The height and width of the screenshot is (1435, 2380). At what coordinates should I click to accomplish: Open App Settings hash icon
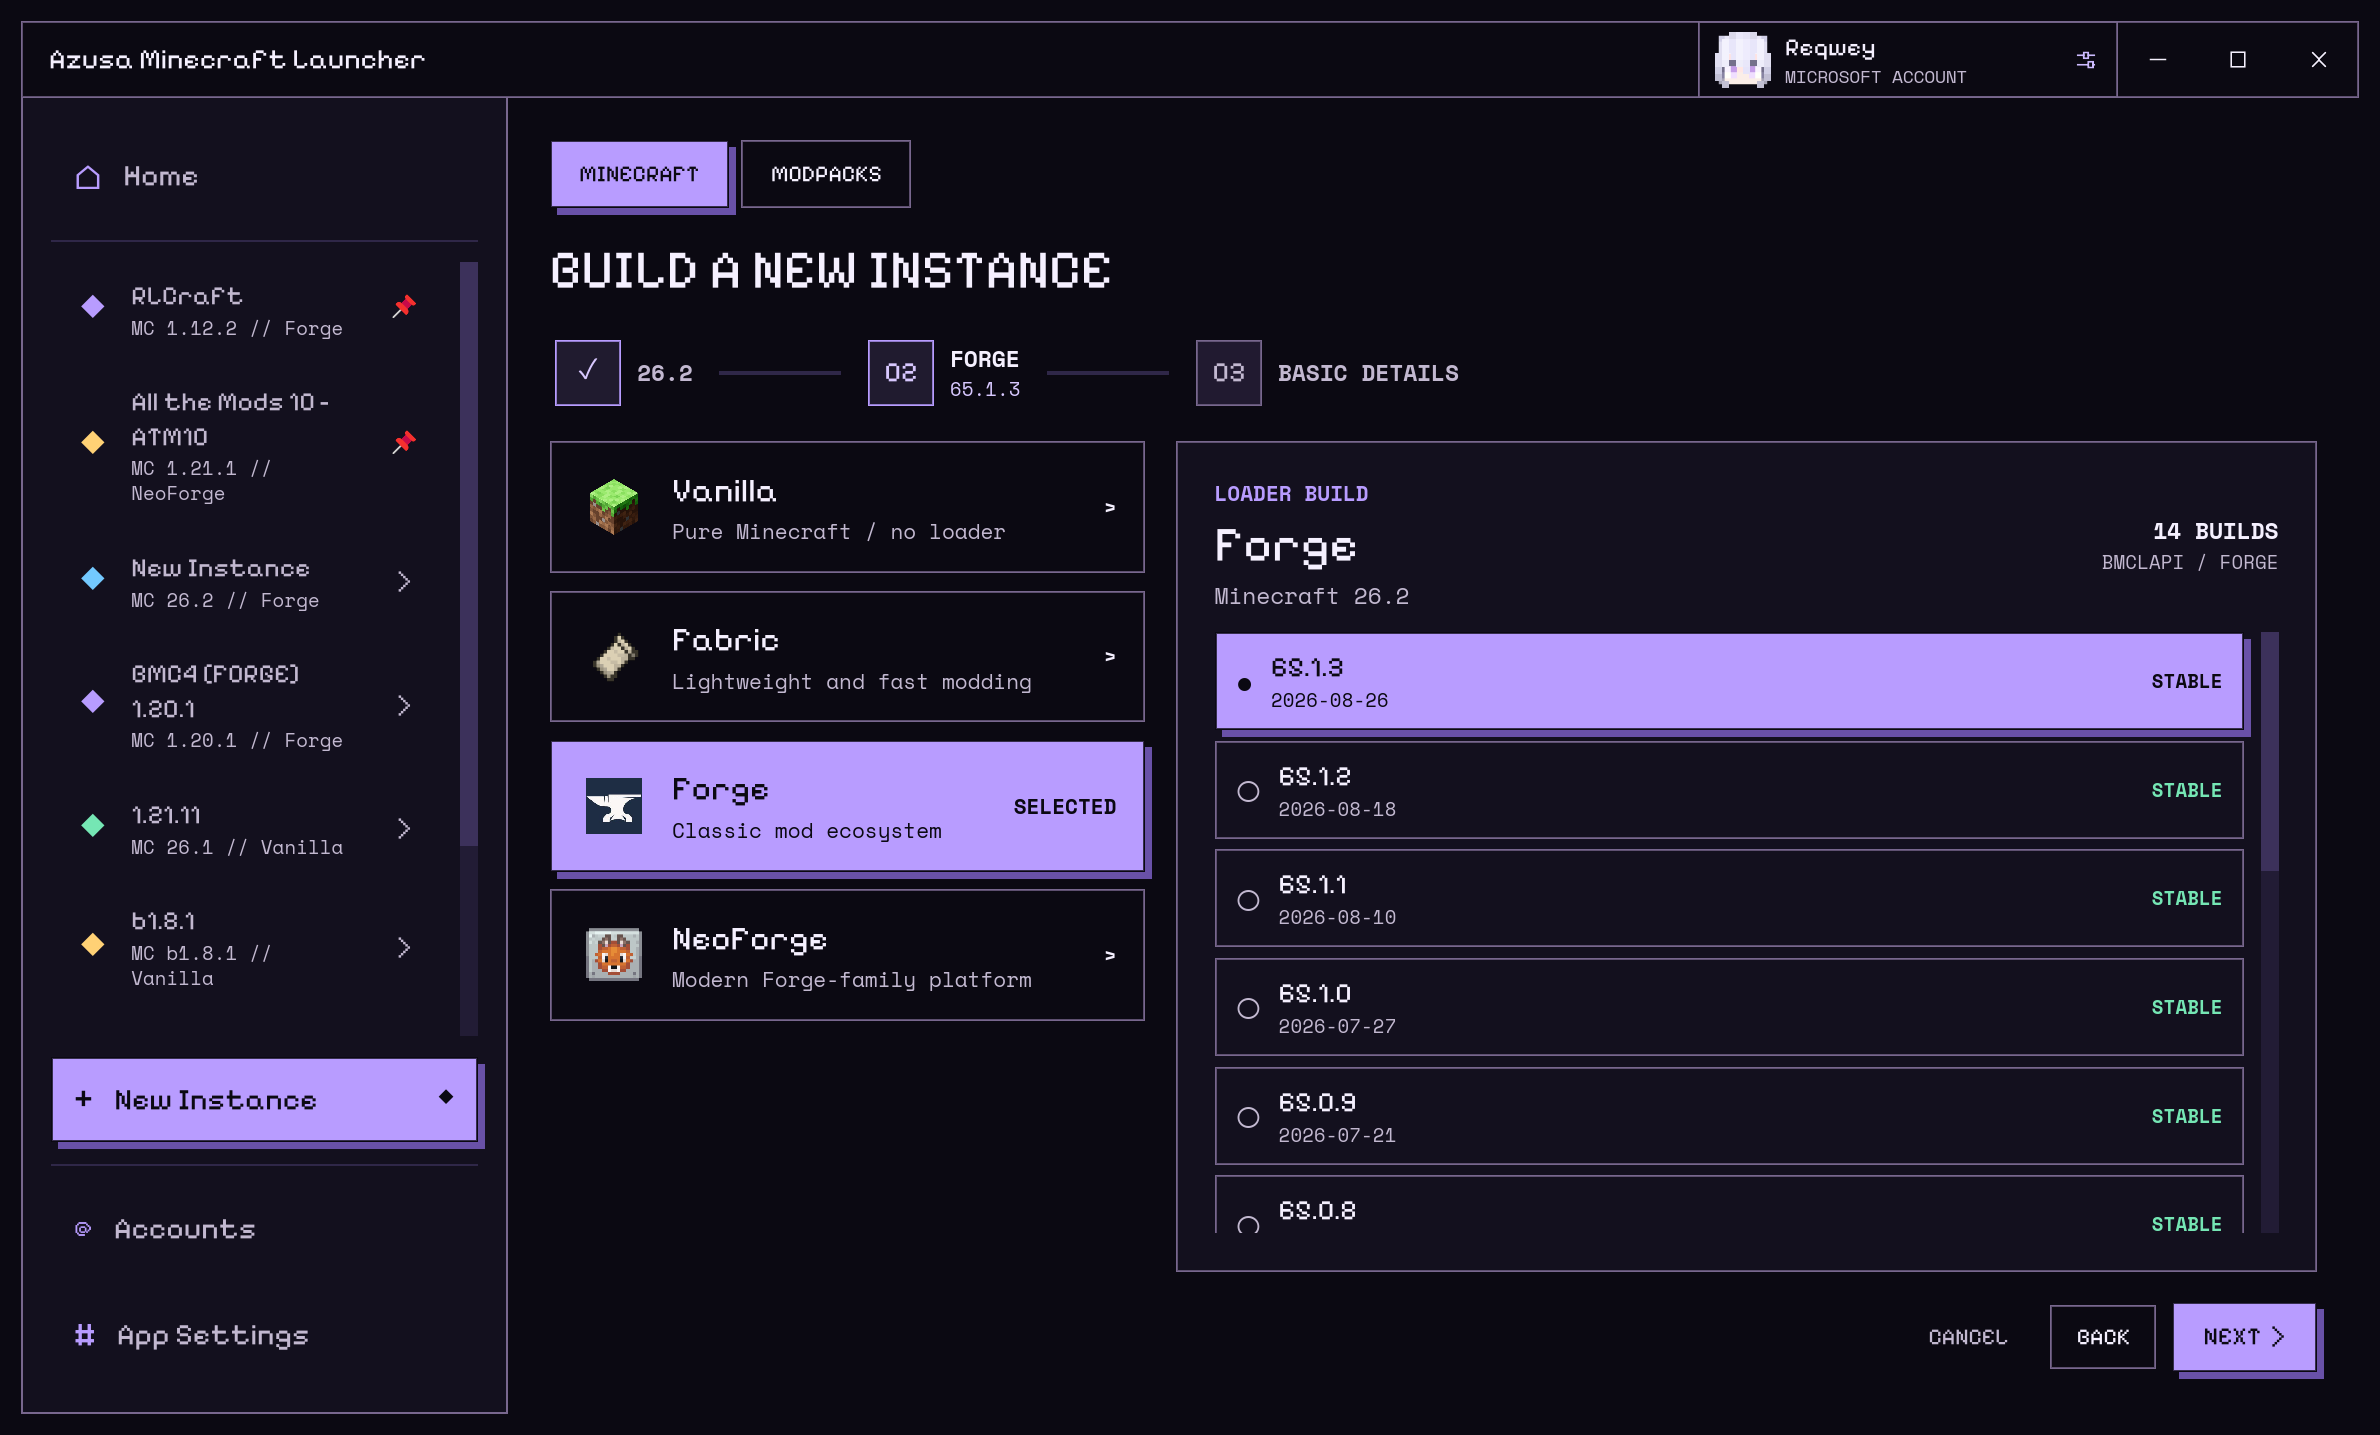click(x=85, y=1335)
